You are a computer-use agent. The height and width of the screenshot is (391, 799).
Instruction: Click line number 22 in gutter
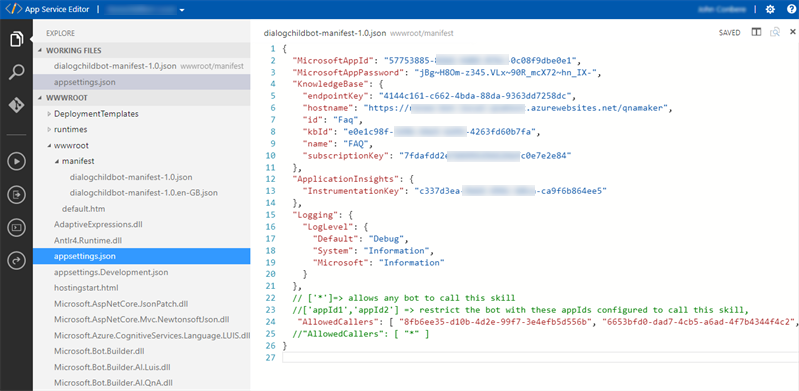(271, 298)
